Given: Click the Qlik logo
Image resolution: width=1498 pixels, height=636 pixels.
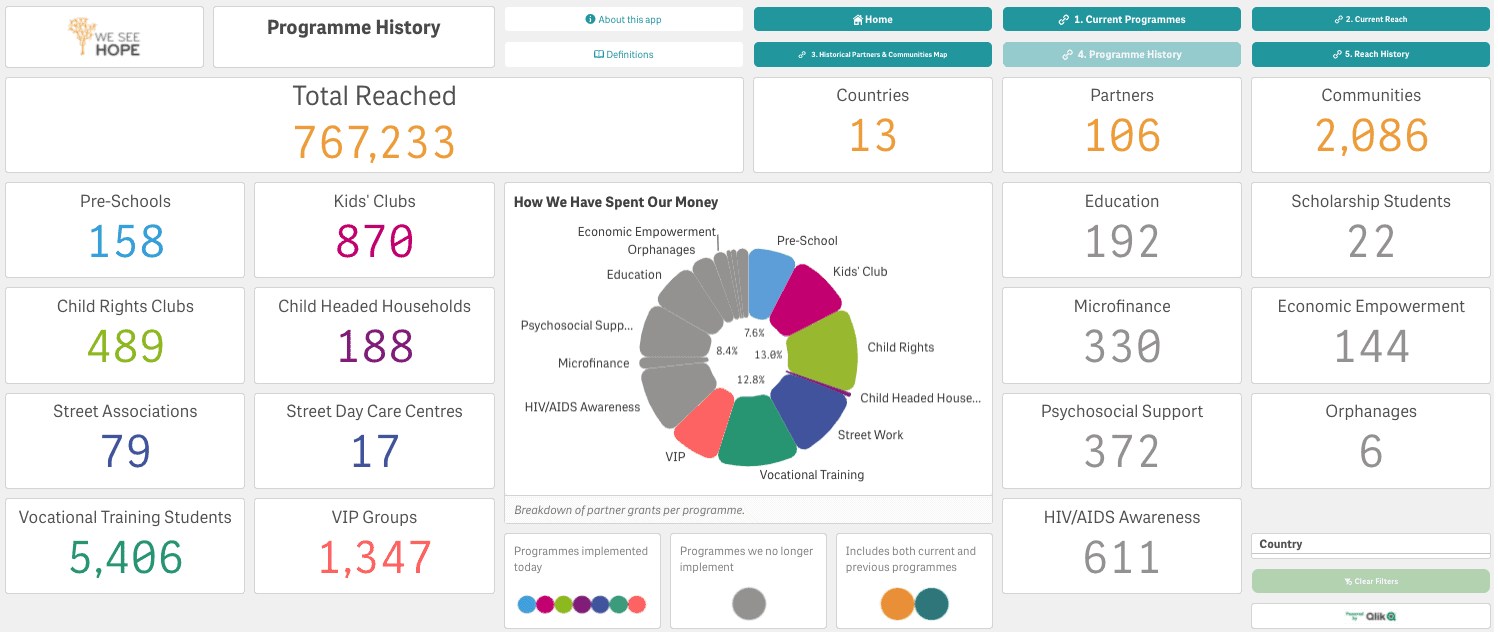Looking at the screenshot, I should (1370, 616).
